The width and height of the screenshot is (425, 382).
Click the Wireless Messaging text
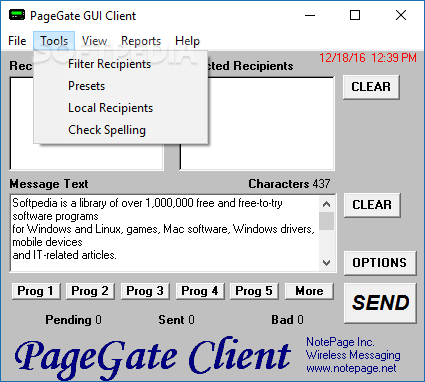tap(353, 355)
